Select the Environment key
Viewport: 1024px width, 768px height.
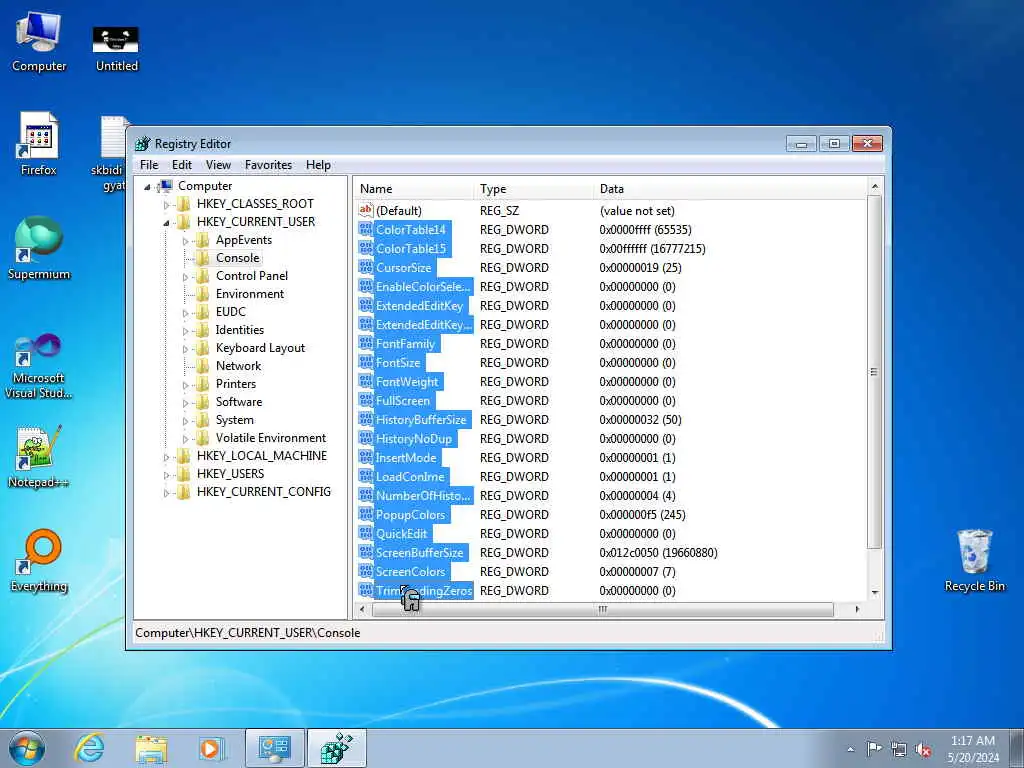click(250, 294)
